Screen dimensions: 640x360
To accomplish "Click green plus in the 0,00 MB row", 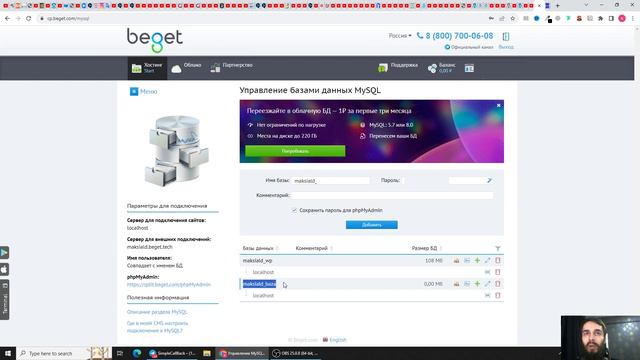I will [477, 284].
